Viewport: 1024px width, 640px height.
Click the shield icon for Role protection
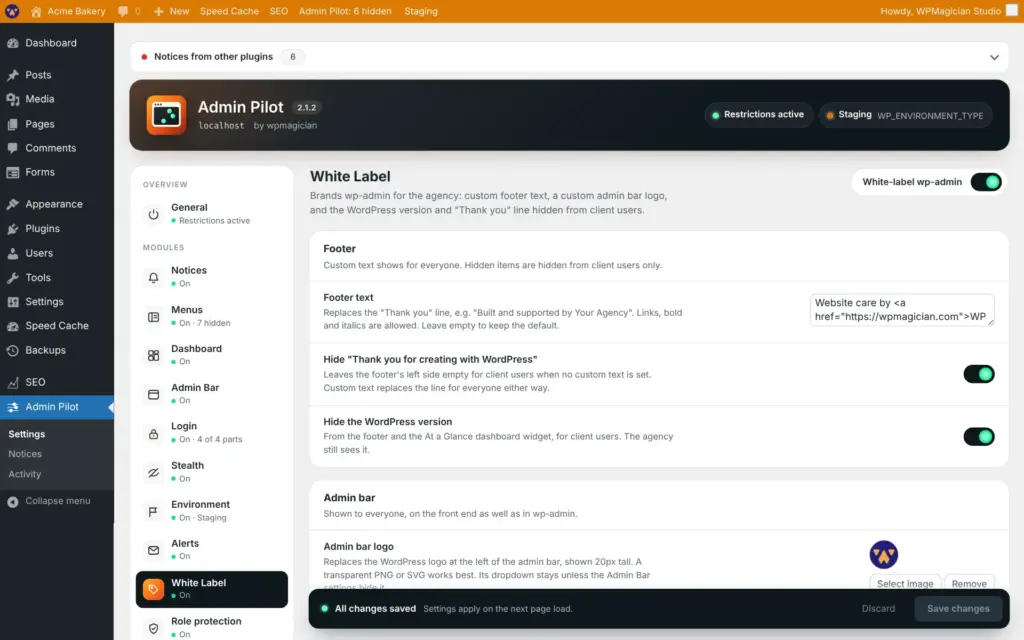[x=153, y=628]
